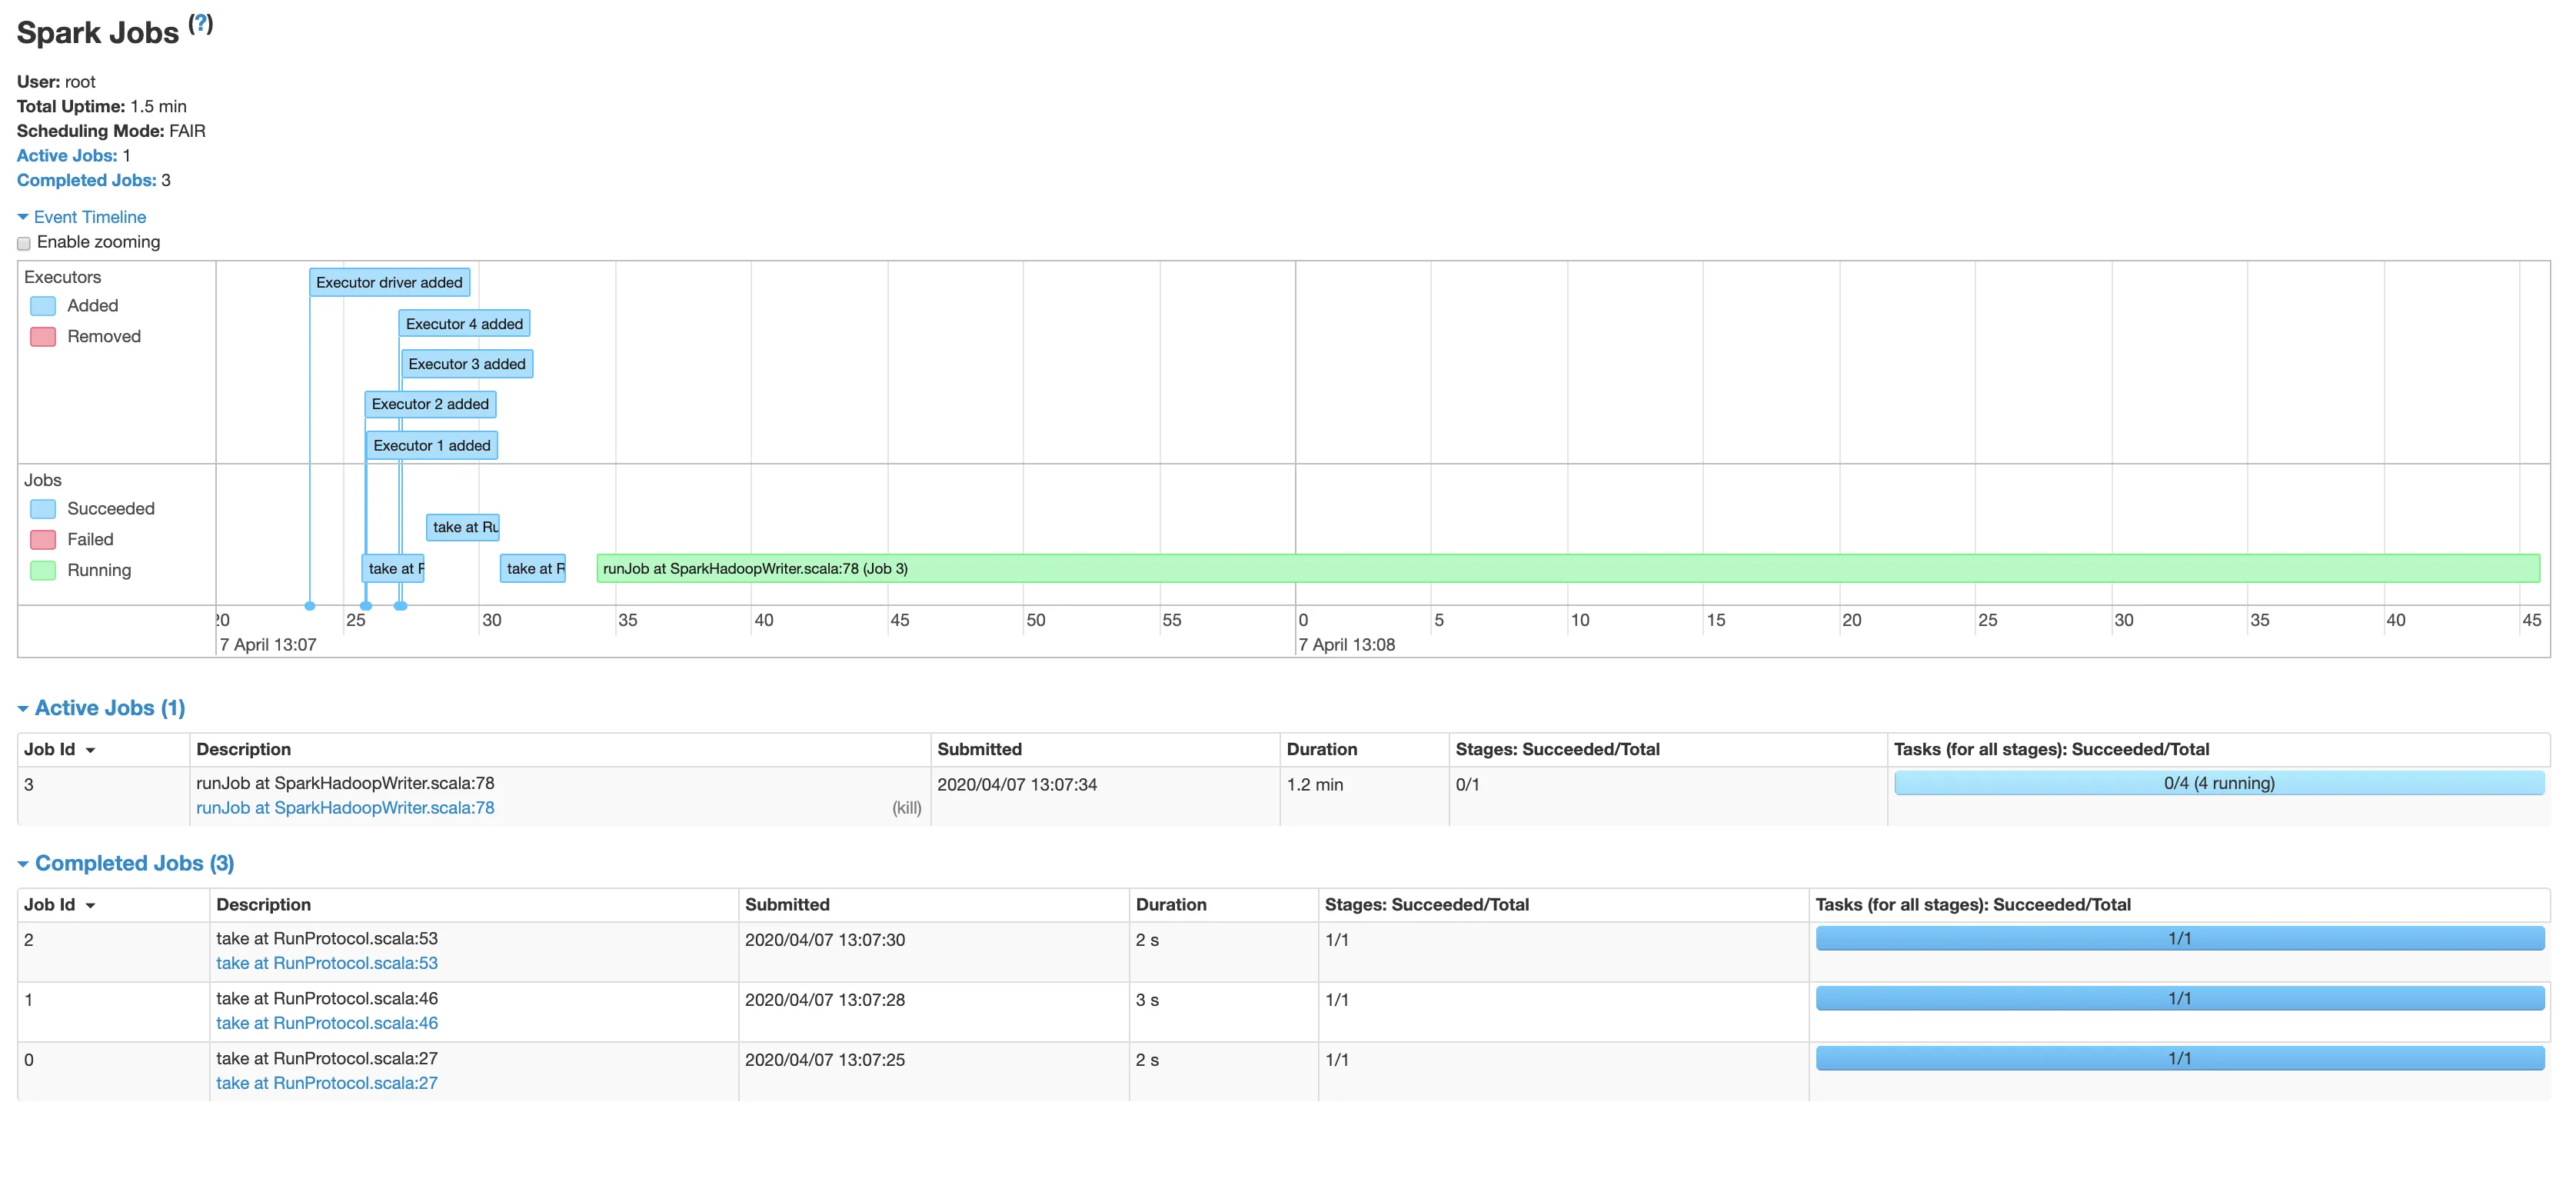Open the Completed Jobs summary link

pos(86,180)
